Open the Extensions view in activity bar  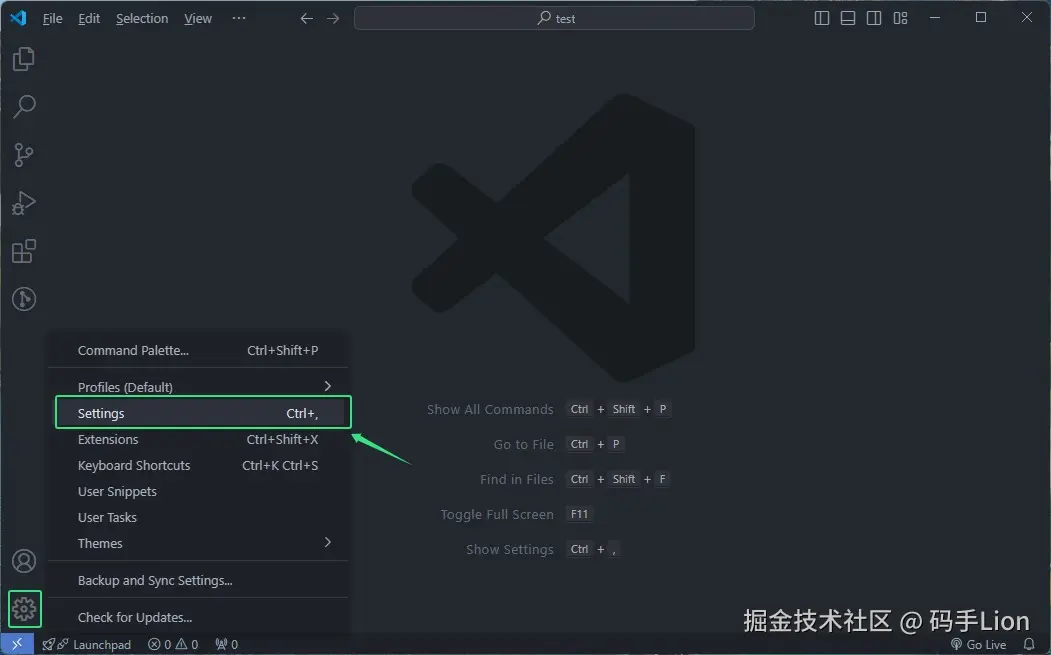[x=23, y=251]
